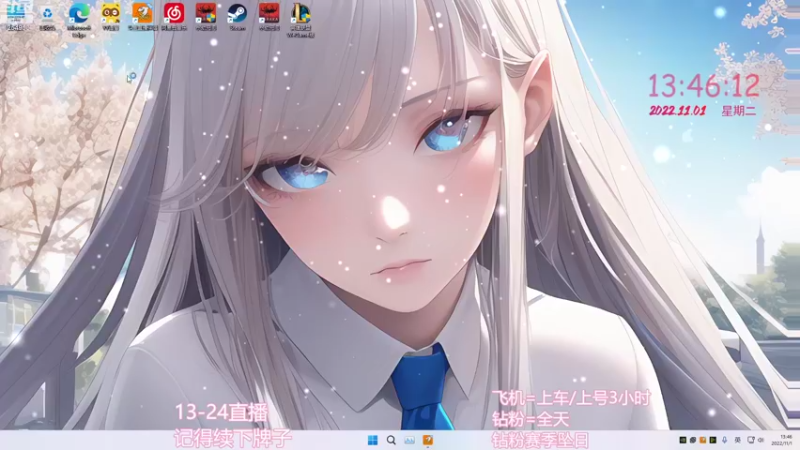The width and height of the screenshot is (800, 450).
Task: Click the orange system tray icon
Action: pyautogui.click(x=703, y=440)
